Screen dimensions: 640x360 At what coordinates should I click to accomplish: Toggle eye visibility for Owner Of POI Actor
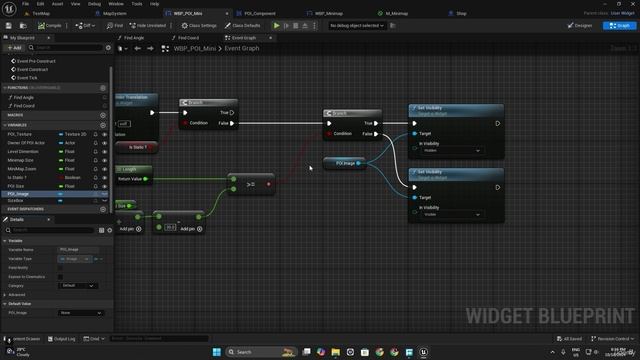[104, 143]
